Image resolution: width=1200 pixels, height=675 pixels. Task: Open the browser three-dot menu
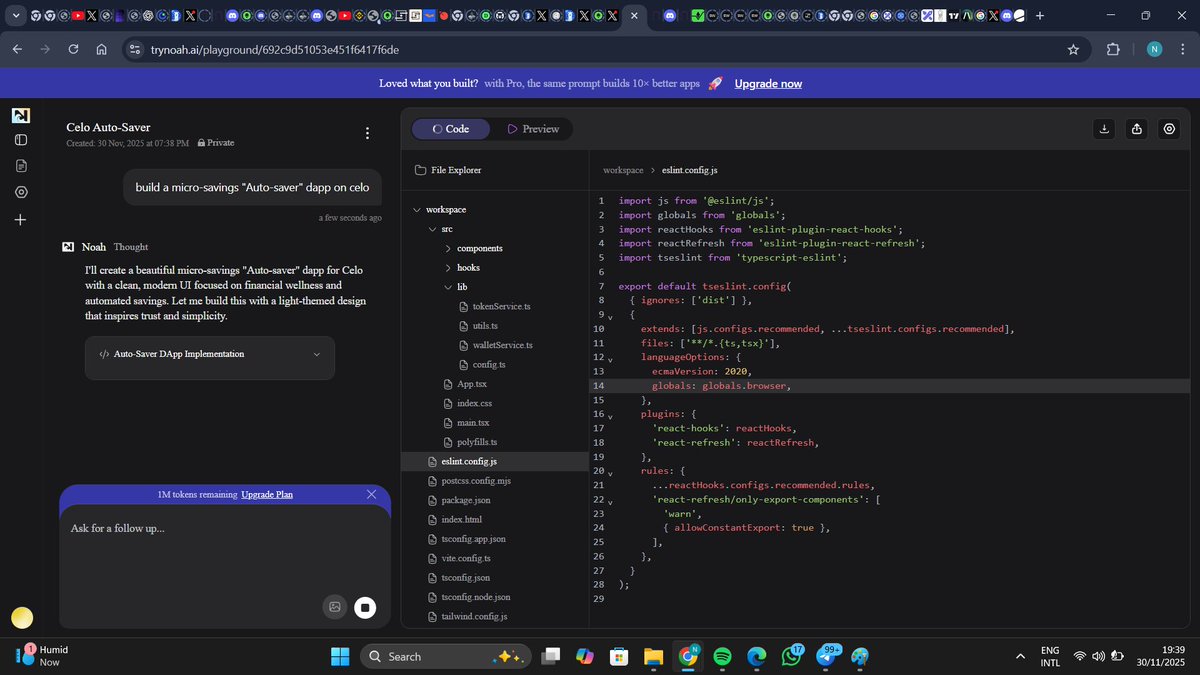coord(1182,50)
